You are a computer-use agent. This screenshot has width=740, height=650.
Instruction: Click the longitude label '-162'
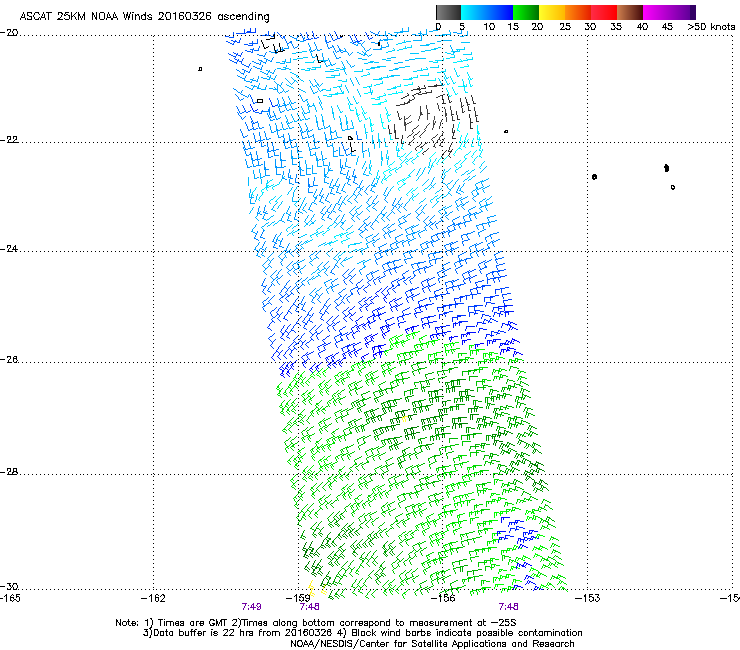click(153, 598)
